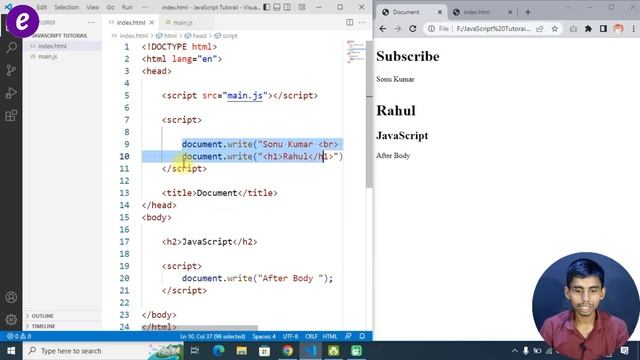Close the index.html editor tab
This screenshot has width=640, height=360.
click(x=152, y=22)
